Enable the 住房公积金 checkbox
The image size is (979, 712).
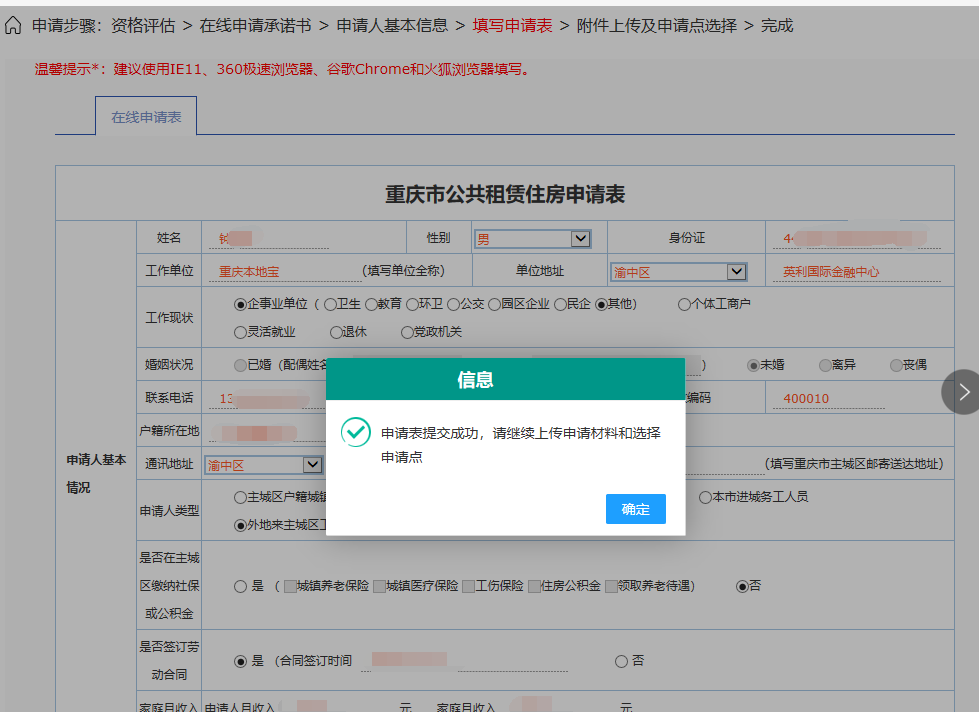(531, 586)
